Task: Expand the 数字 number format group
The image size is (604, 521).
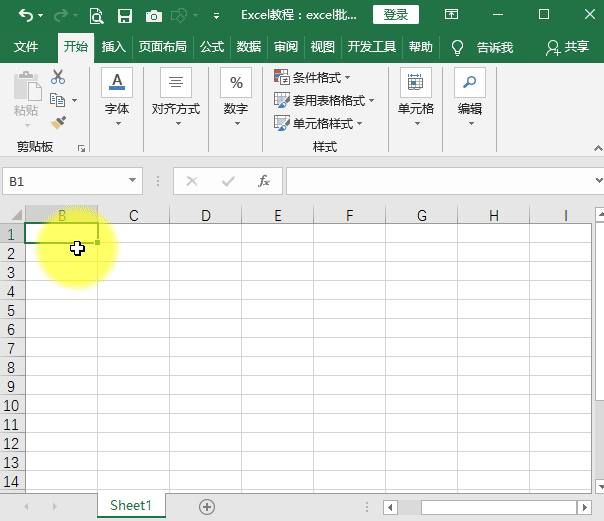Action: (236, 98)
